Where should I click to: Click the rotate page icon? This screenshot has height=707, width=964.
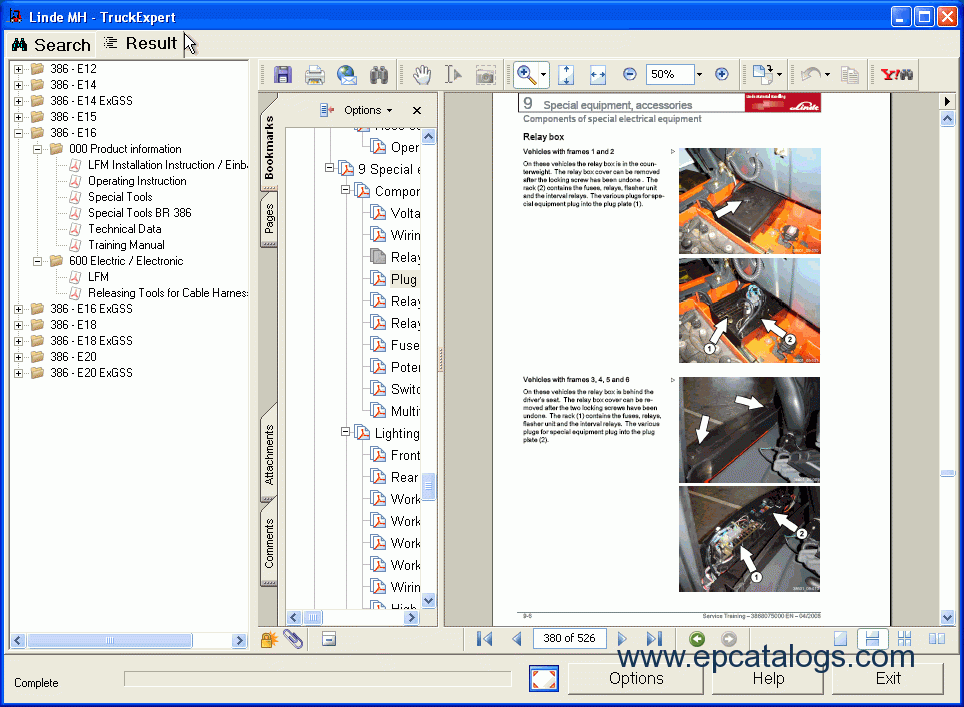tap(763, 74)
